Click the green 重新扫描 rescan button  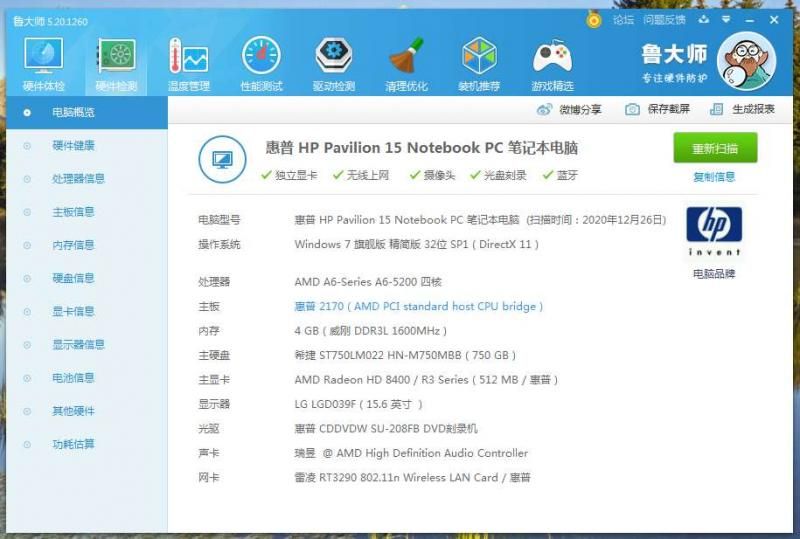(x=715, y=148)
